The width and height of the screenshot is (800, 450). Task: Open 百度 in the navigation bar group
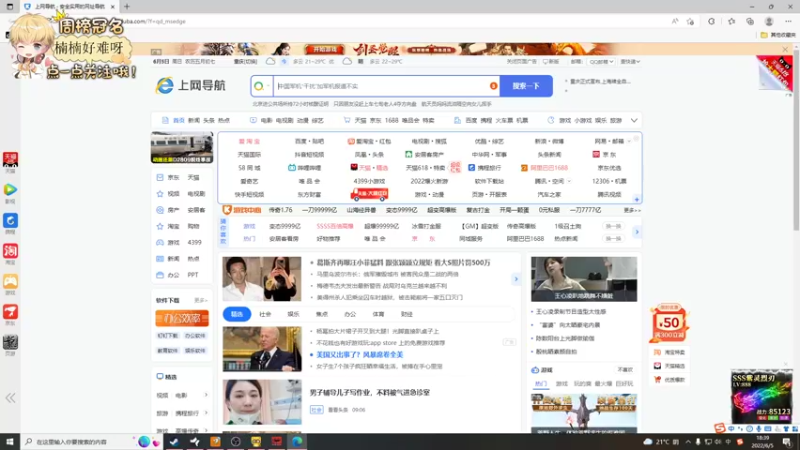pyautogui.click(x=471, y=120)
